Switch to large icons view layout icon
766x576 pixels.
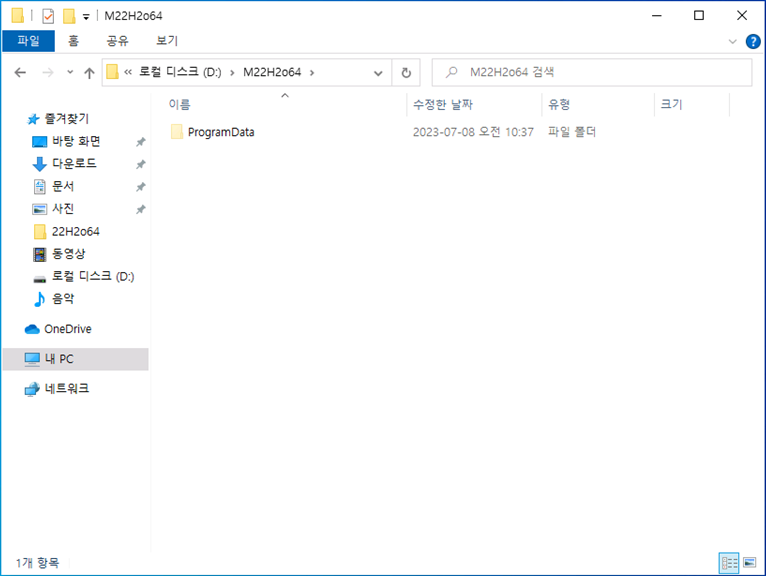[750, 563]
